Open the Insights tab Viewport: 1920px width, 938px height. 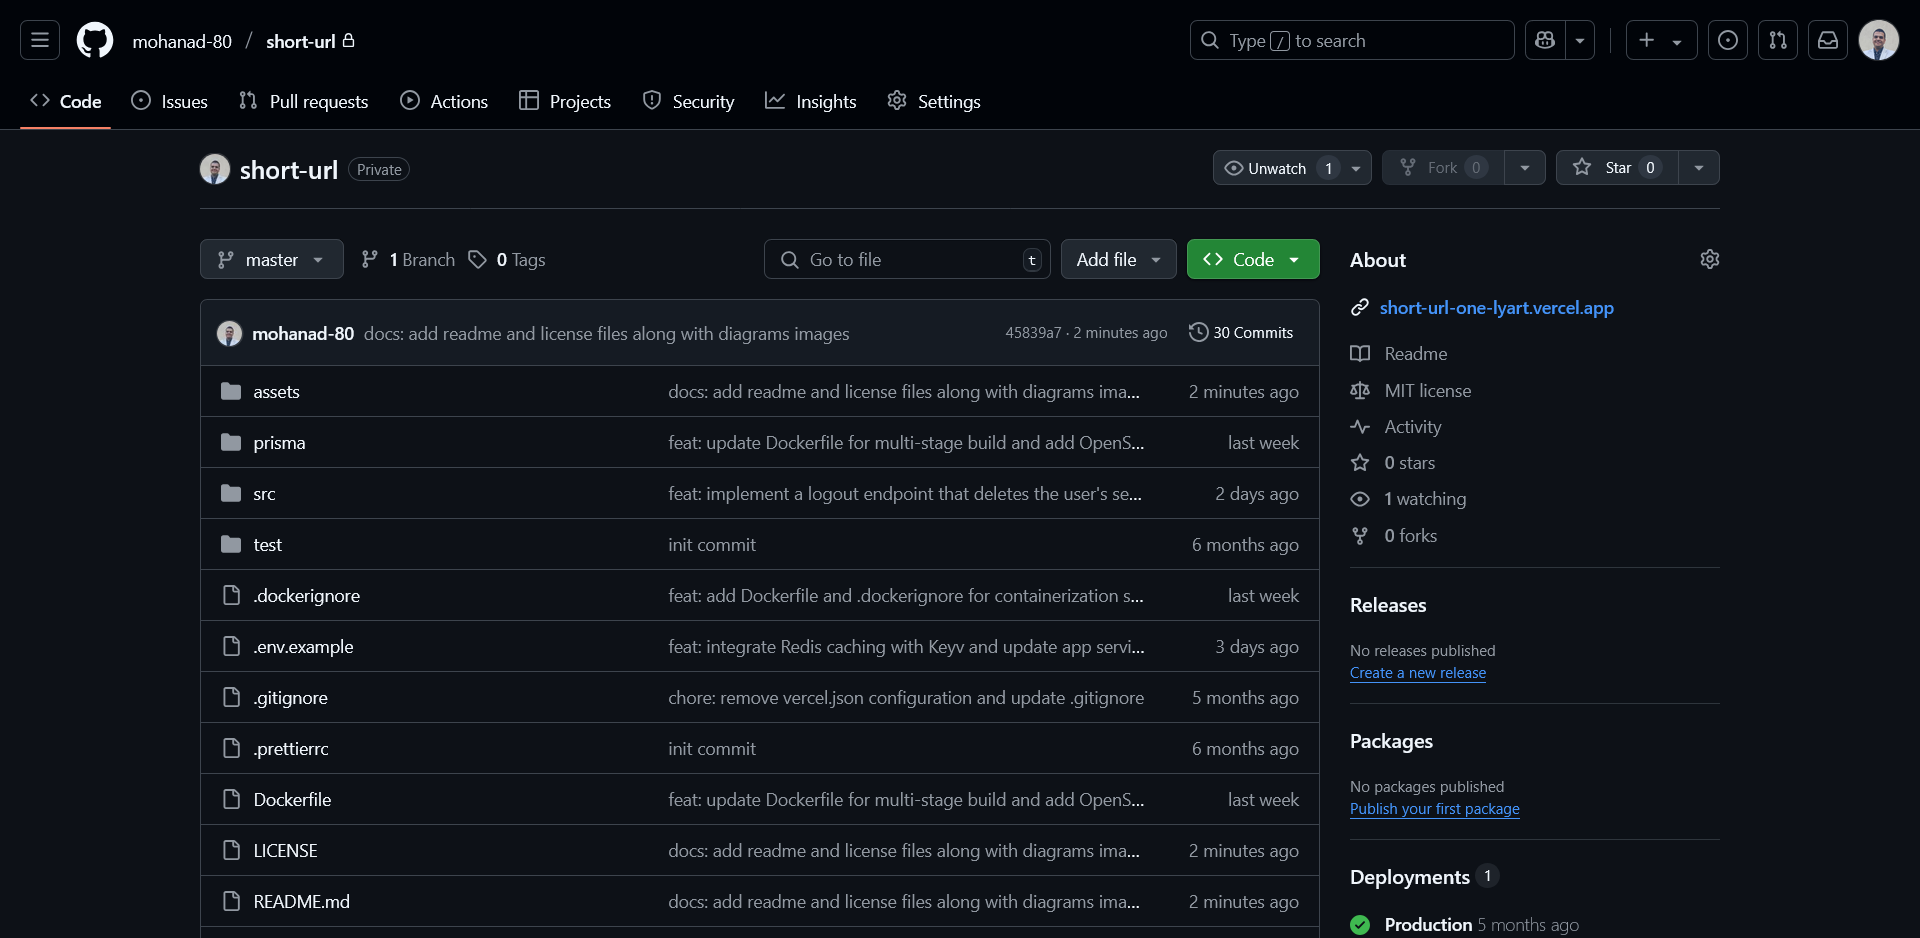point(811,100)
